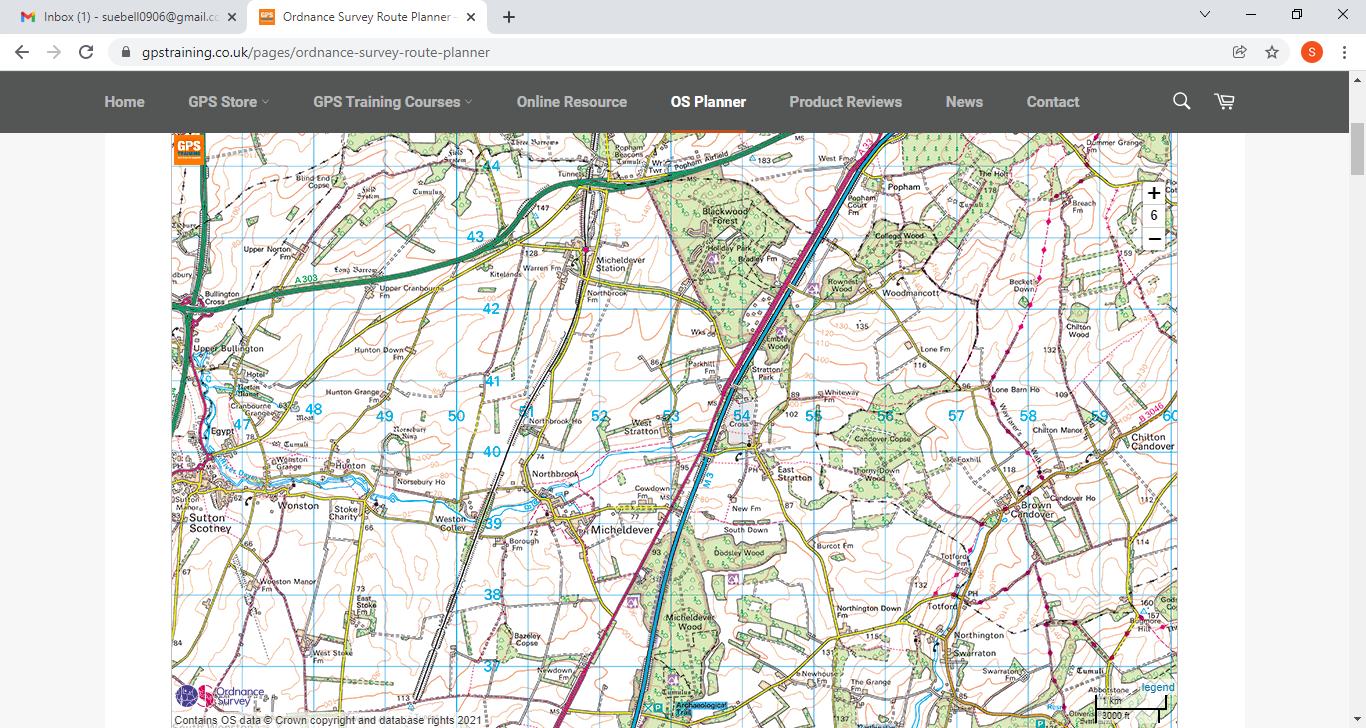Click the Brown Candover label on map
This screenshot has width=1366, height=728.
click(x=1031, y=510)
